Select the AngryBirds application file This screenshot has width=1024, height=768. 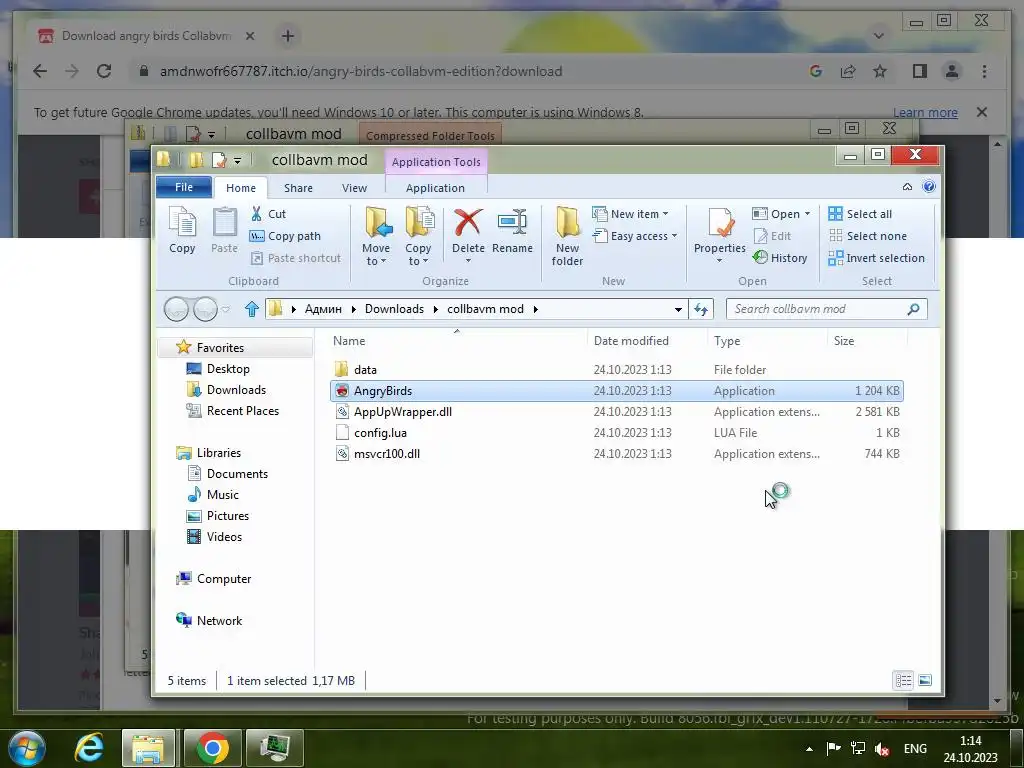[616, 391]
